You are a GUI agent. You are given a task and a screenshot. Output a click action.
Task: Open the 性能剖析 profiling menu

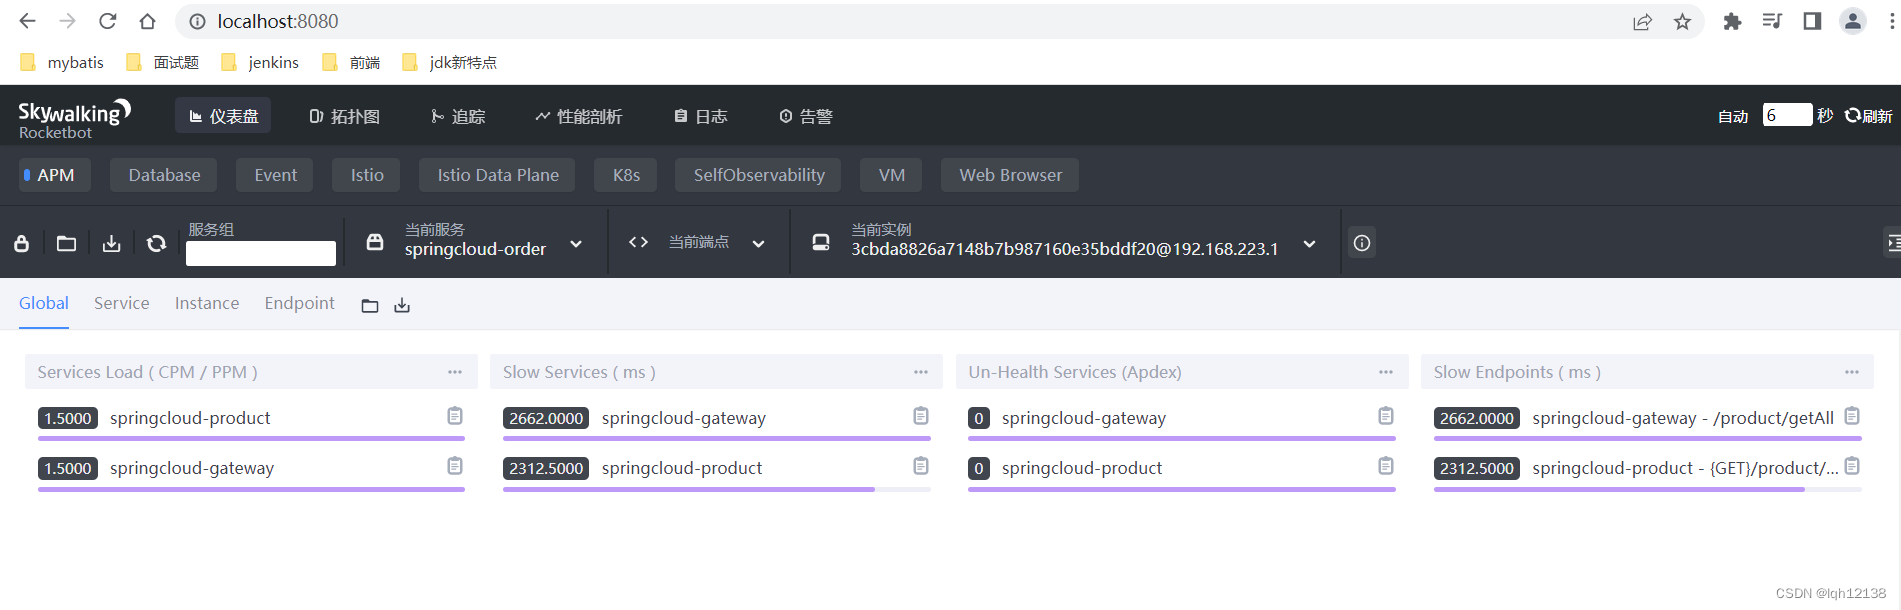pyautogui.click(x=578, y=116)
